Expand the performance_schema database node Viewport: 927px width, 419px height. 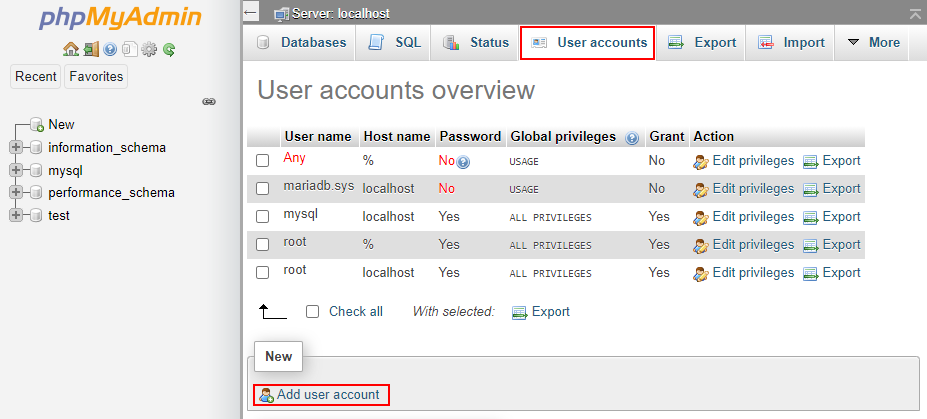point(16,193)
